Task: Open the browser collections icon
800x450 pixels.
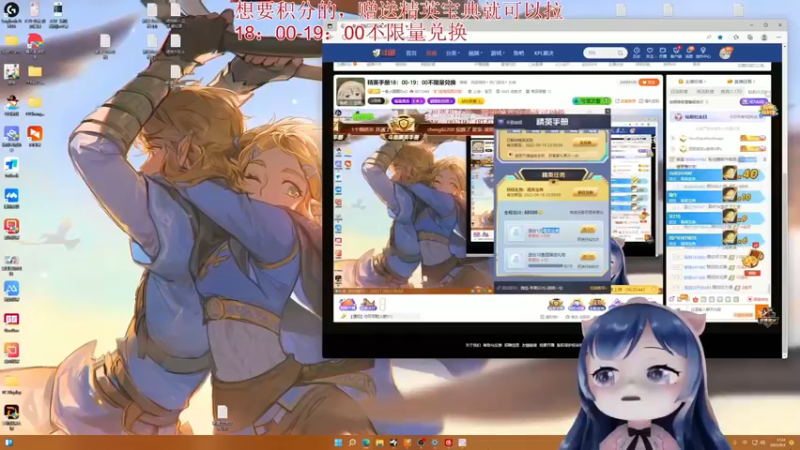Action: (x=750, y=37)
